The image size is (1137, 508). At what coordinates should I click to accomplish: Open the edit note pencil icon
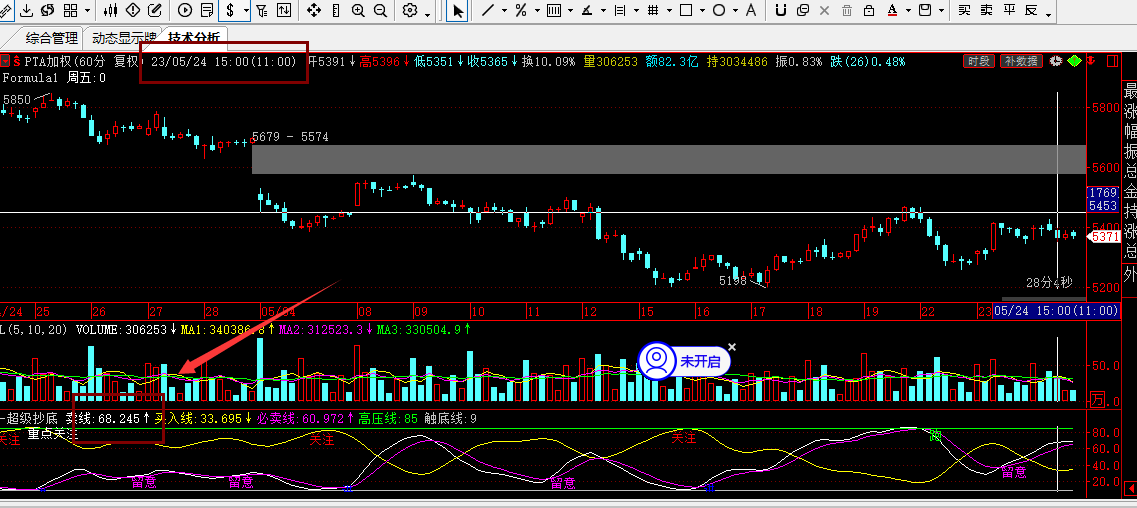tap(154, 10)
